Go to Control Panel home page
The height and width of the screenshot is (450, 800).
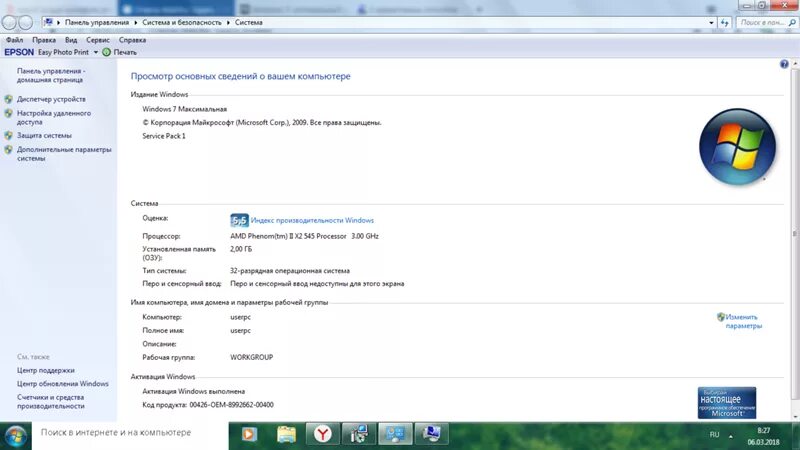[51, 75]
